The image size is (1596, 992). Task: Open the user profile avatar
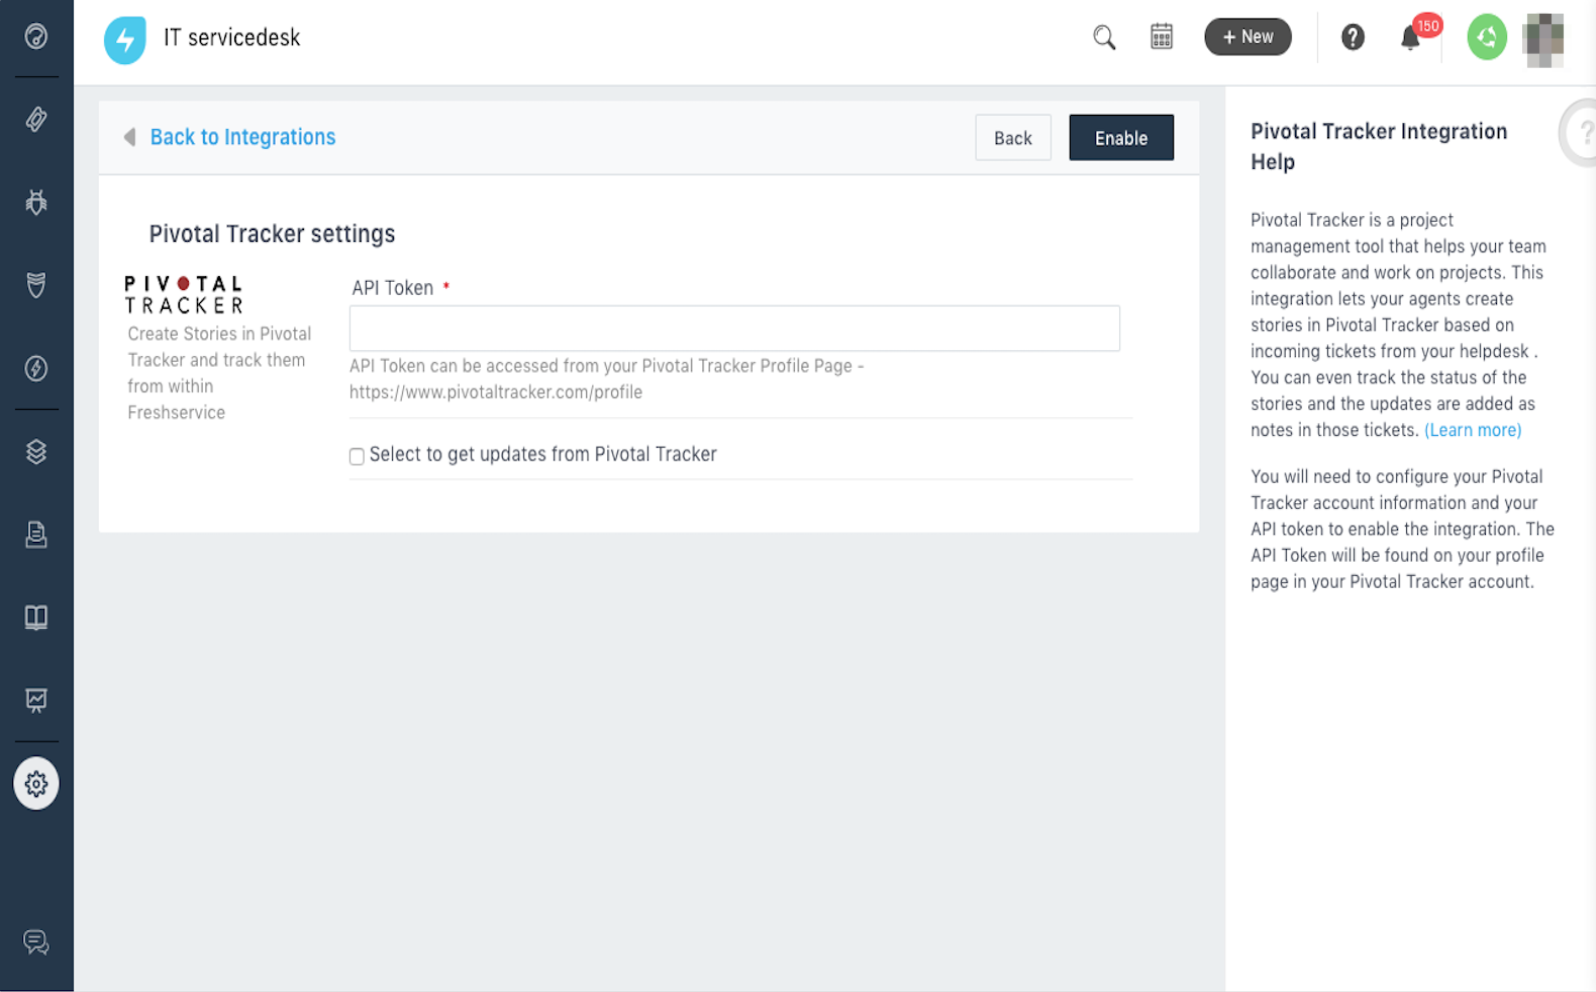click(1543, 40)
